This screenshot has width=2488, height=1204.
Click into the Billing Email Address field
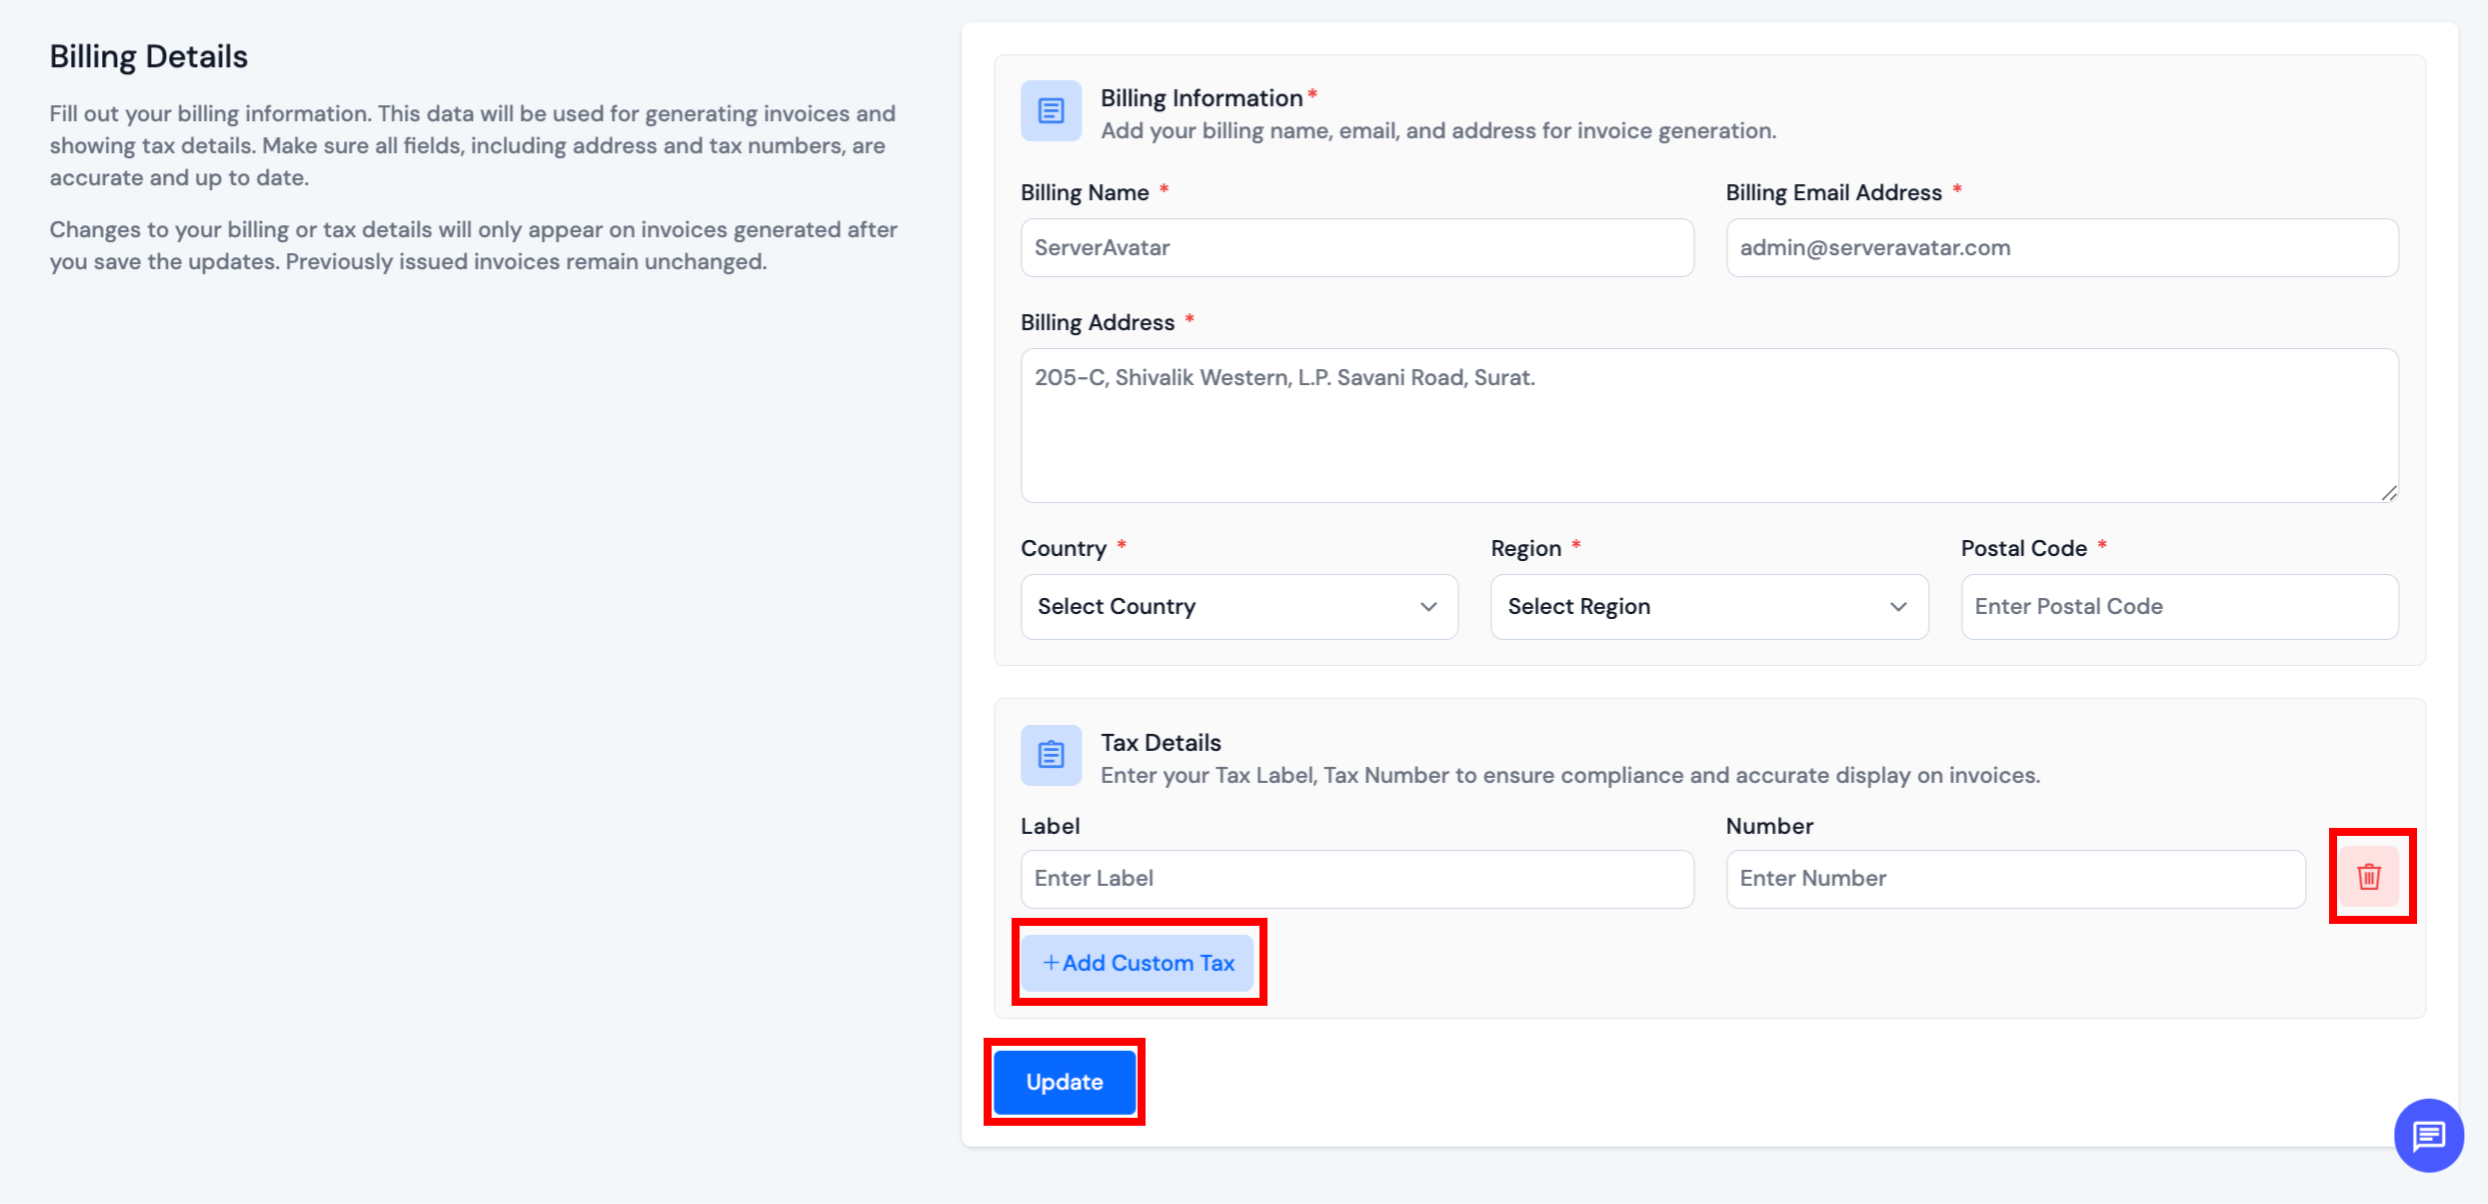2061,248
